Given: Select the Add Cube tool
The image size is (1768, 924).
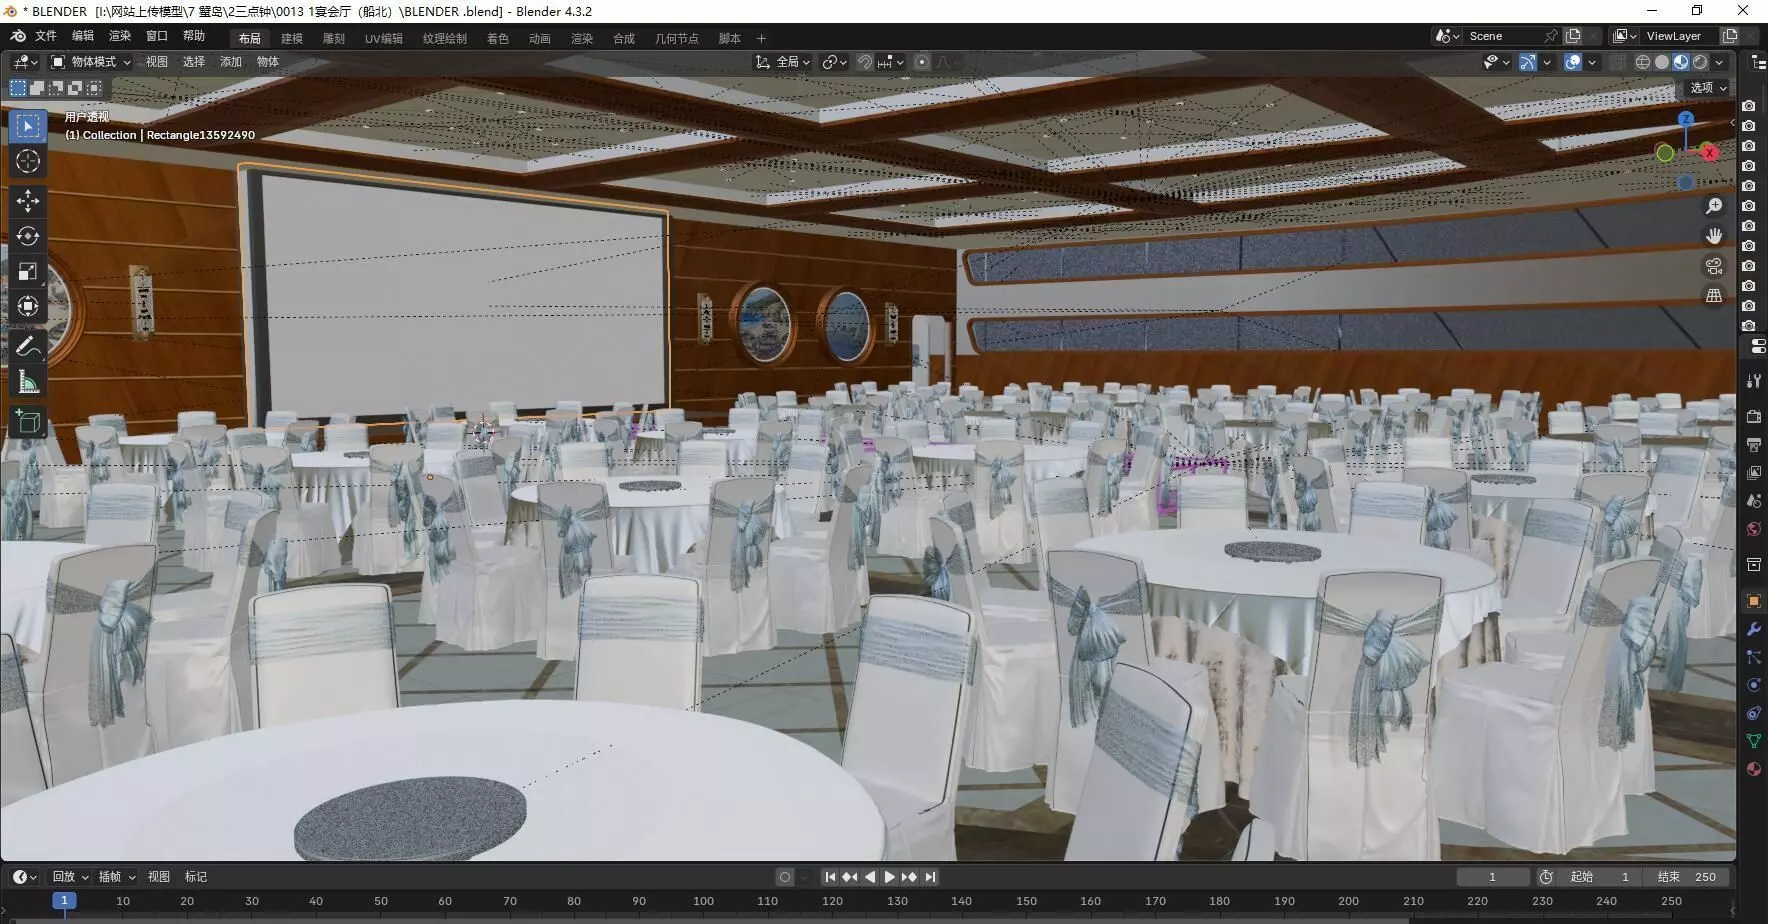Looking at the screenshot, I should (28, 422).
